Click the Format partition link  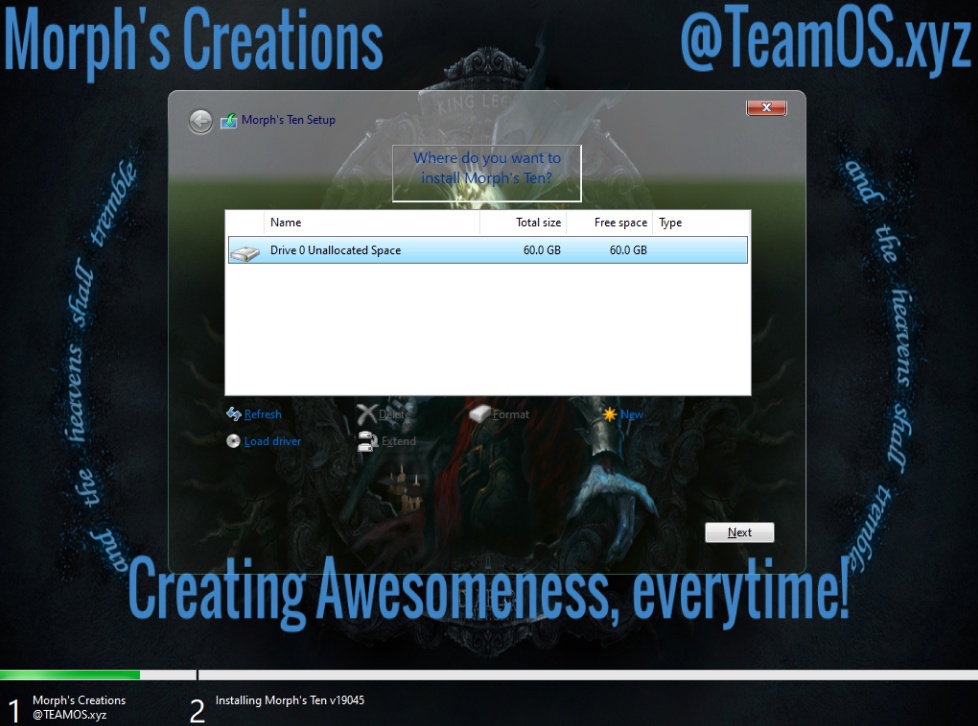coord(511,414)
